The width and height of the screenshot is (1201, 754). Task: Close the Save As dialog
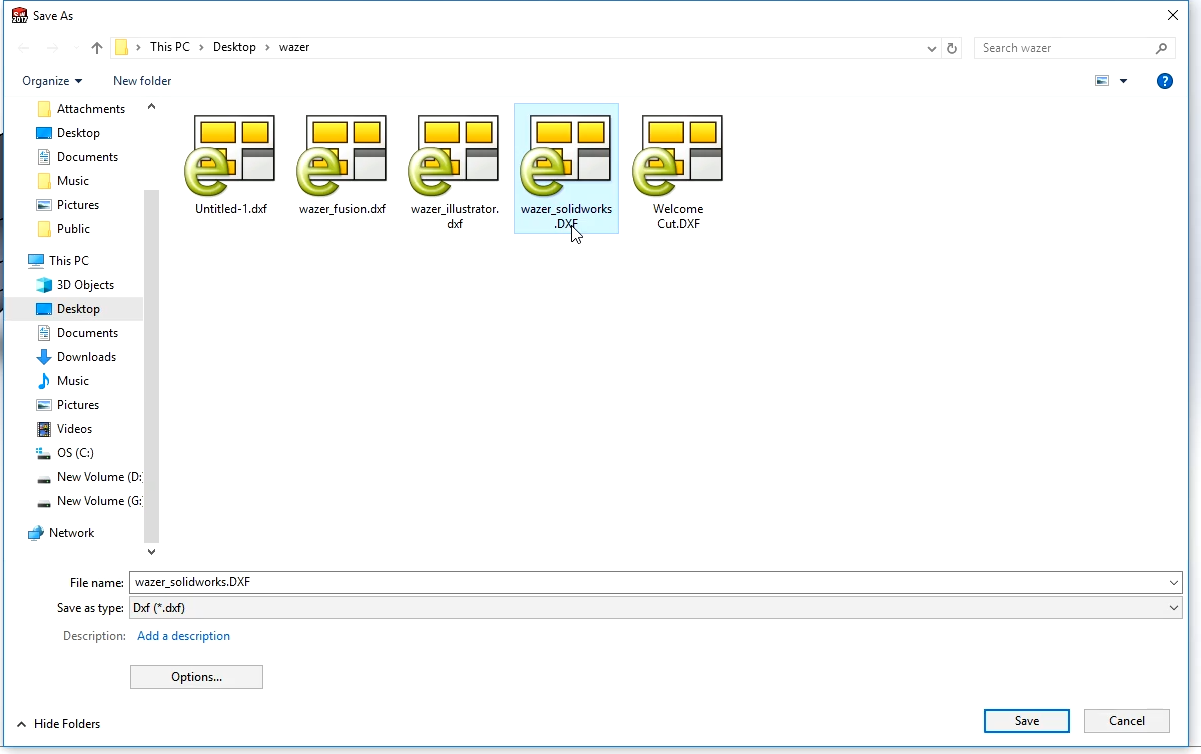pos(1173,15)
